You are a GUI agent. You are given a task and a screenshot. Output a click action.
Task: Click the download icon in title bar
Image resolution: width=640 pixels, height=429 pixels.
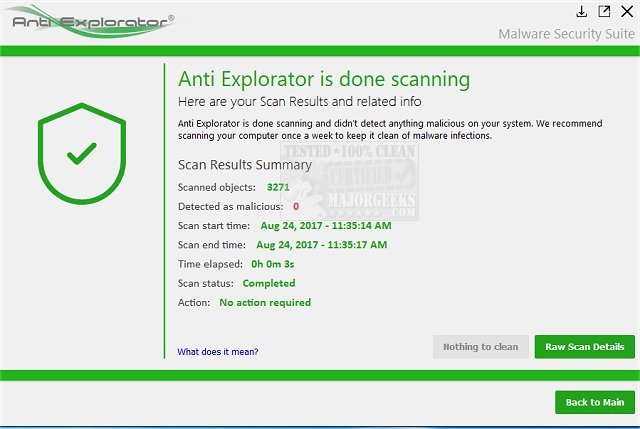point(582,11)
